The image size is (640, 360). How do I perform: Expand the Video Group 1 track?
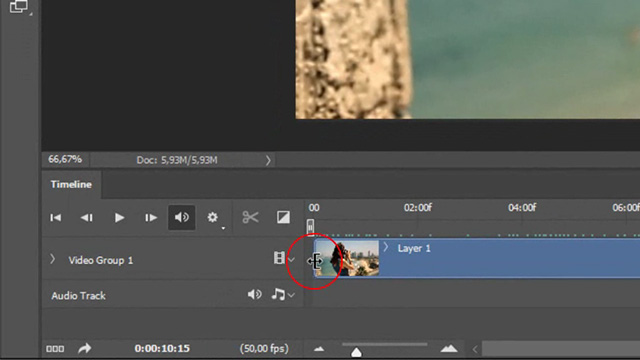coord(52,259)
